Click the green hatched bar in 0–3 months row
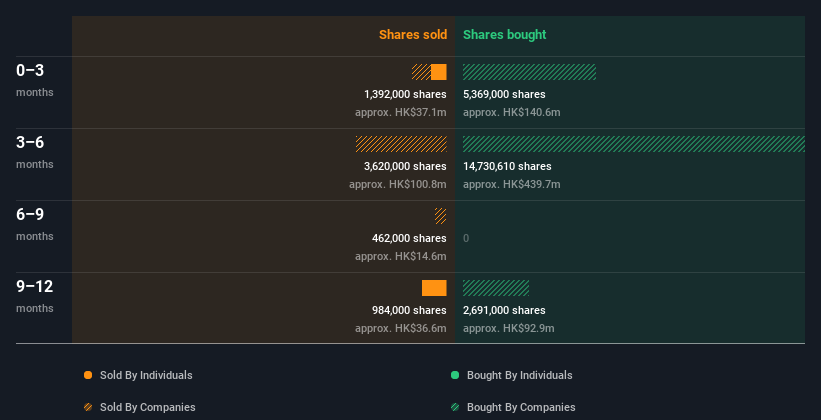This screenshot has width=821, height=420. point(529,72)
